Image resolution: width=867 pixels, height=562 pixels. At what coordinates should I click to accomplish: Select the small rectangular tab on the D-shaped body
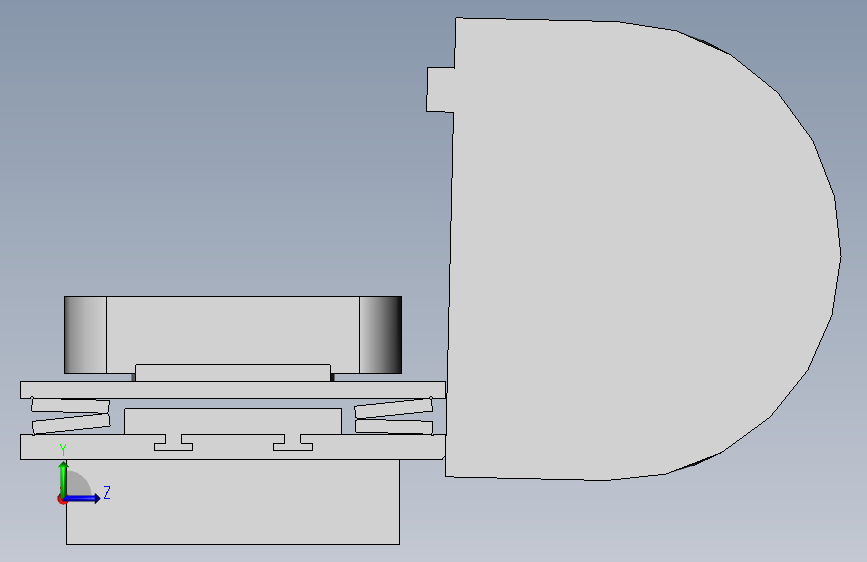[x=440, y=90]
